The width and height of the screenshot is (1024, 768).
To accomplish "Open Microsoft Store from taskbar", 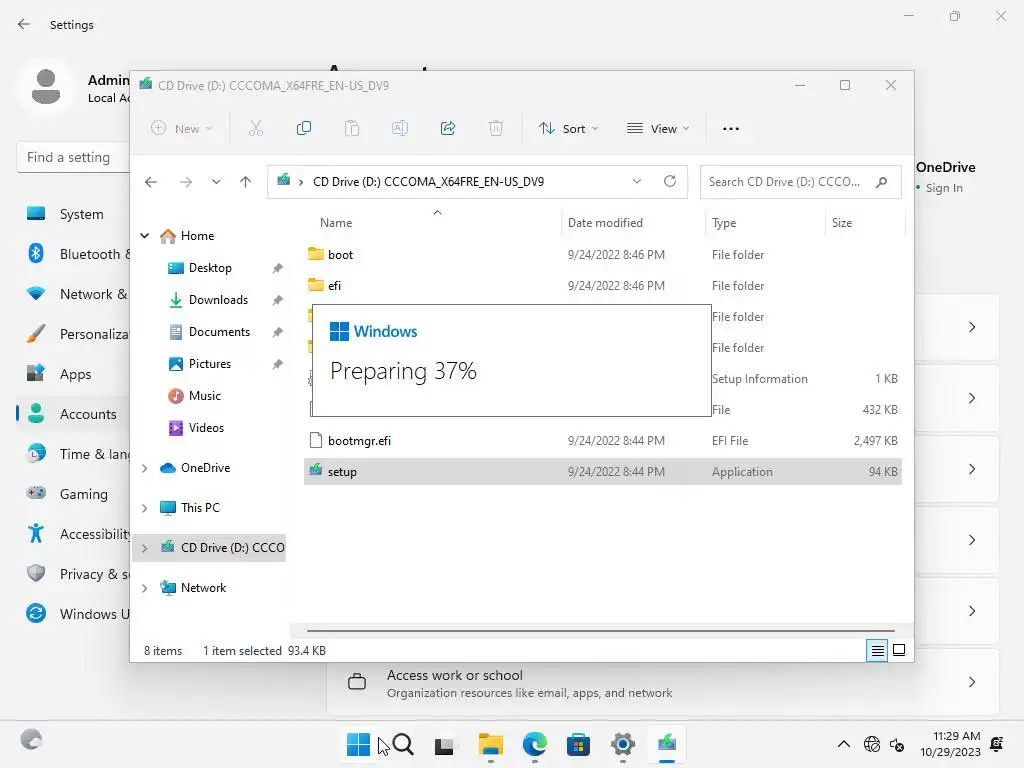I will coord(578,744).
